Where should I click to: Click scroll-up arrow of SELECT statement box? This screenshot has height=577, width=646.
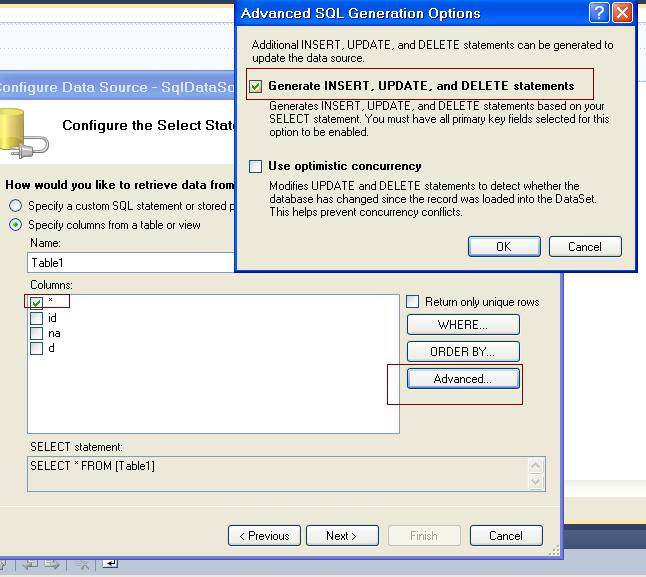[536, 466]
